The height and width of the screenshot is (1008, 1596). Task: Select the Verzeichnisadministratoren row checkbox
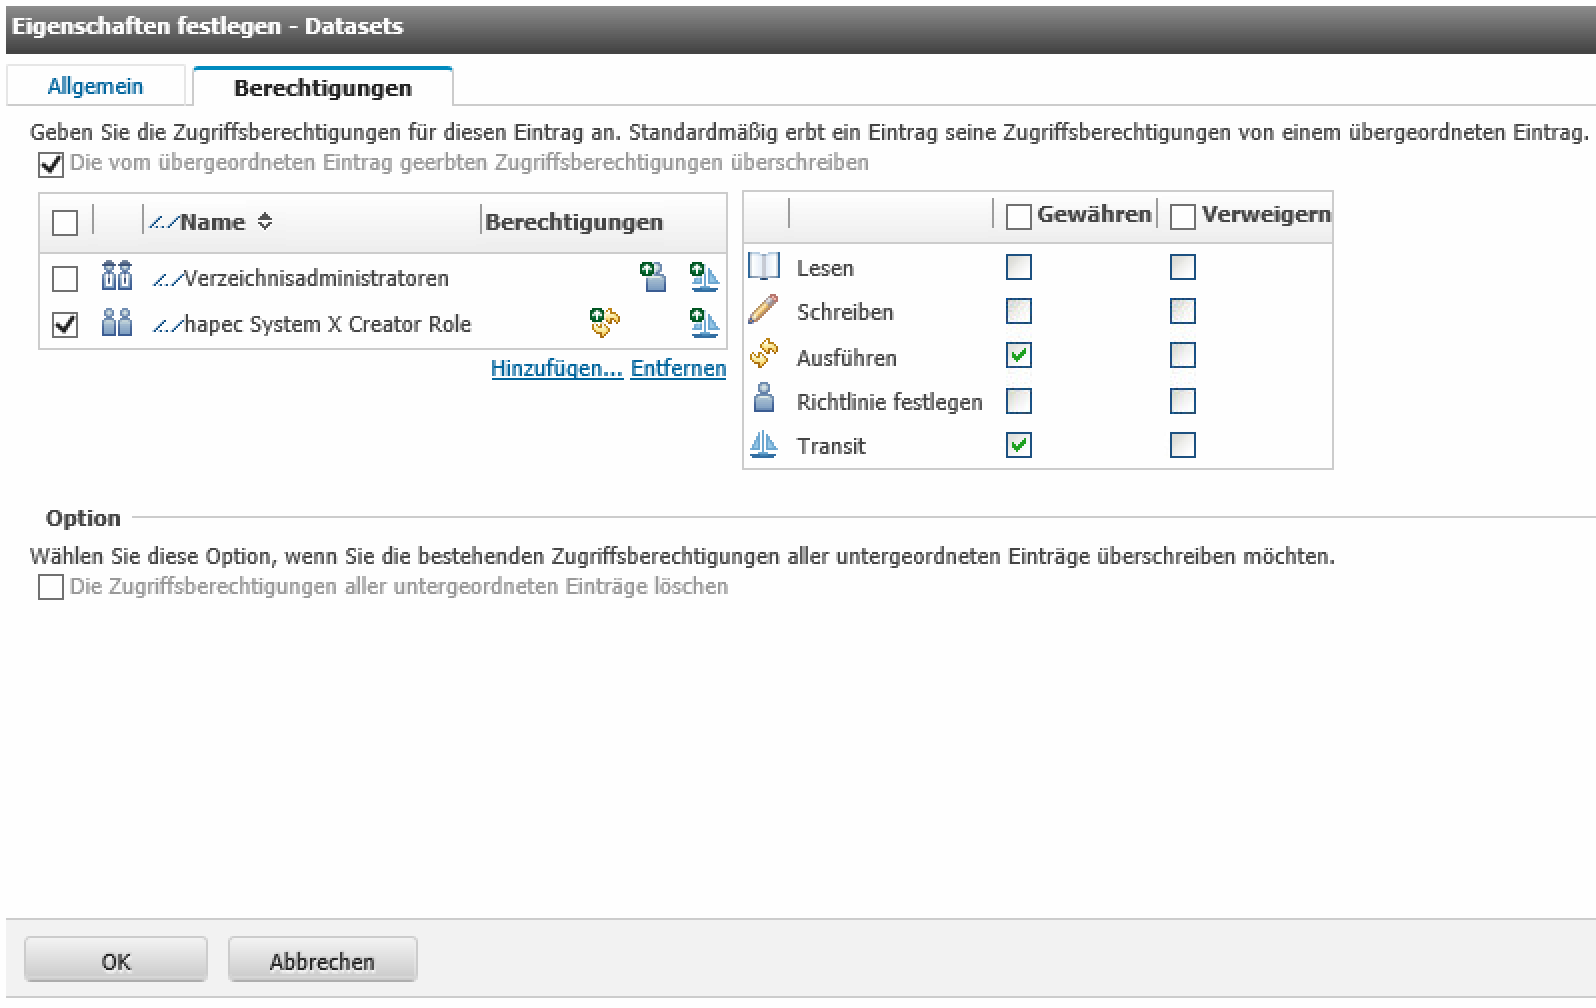pos(65,278)
